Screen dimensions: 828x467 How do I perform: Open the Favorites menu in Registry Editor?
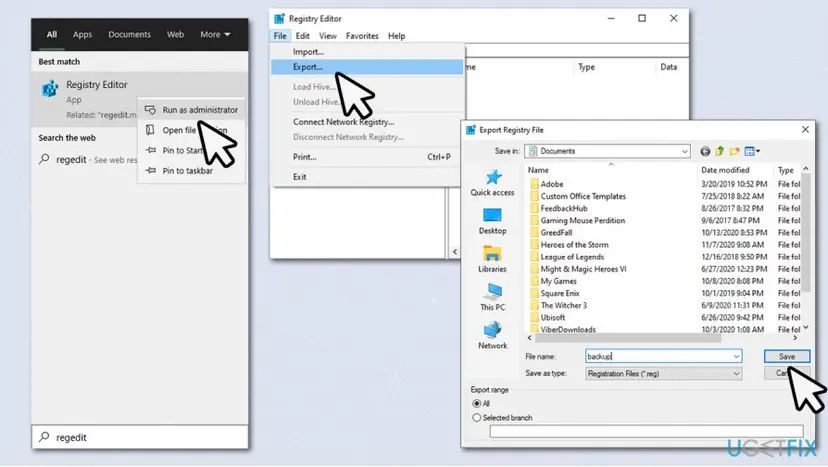click(362, 36)
